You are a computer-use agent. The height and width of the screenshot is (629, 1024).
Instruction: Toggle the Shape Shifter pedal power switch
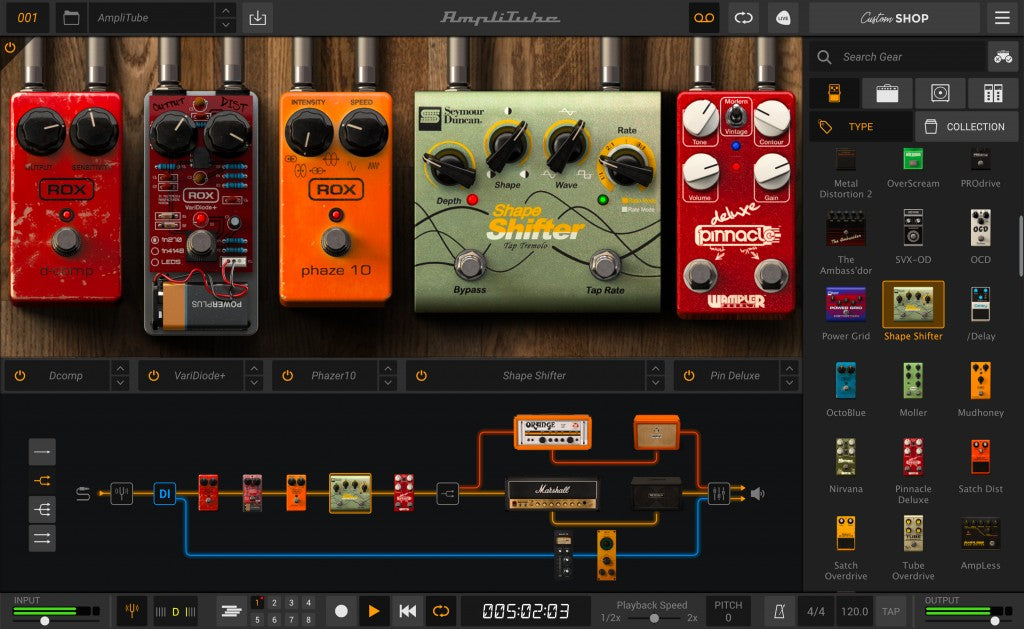[x=423, y=375]
